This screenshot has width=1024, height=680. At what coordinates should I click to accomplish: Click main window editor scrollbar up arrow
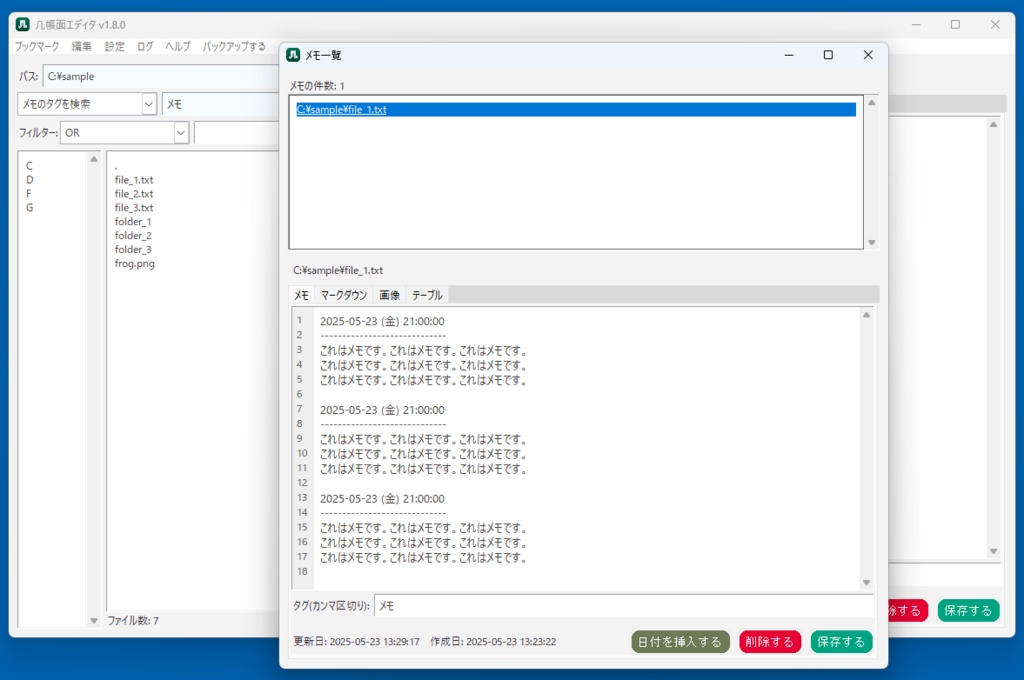pyautogui.click(x=993, y=125)
